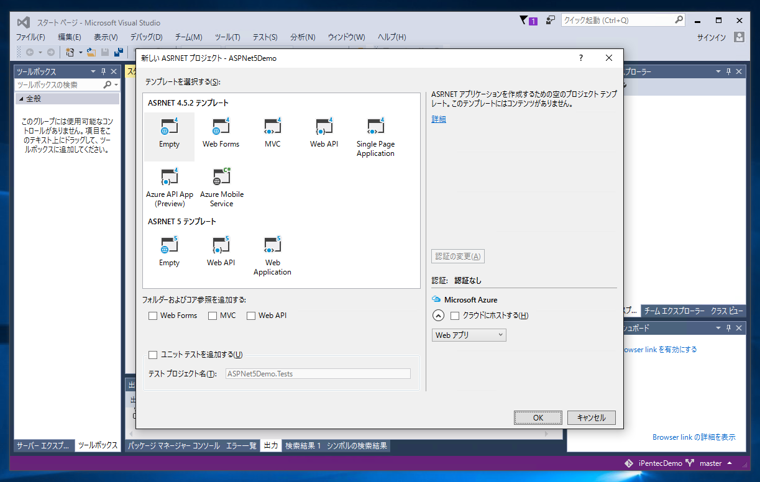Click the OK button
The width and height of the screenshot is (760, 482).
538,418
